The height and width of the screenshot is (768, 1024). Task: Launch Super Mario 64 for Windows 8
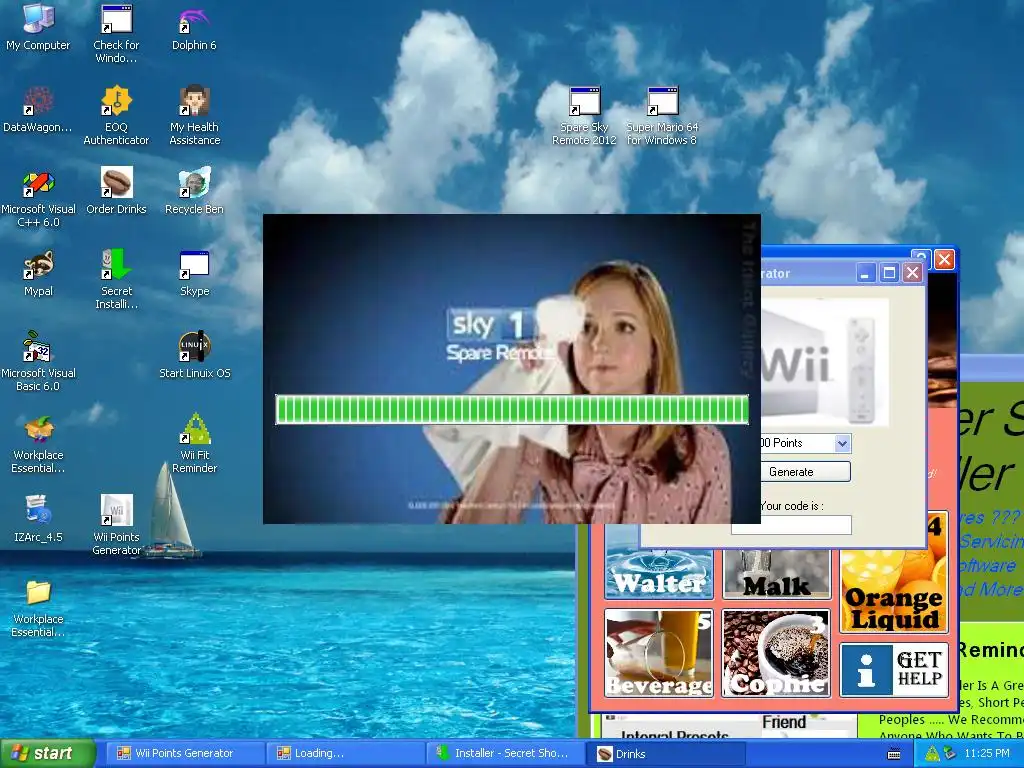(662, 116)
